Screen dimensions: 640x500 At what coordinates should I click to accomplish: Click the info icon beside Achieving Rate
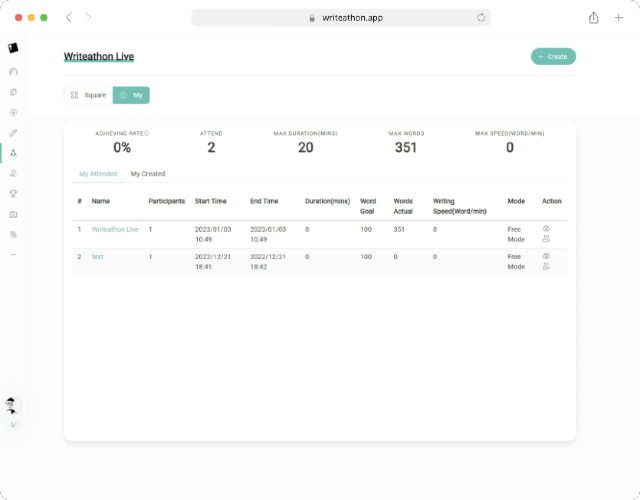click(x=147, y=133)
